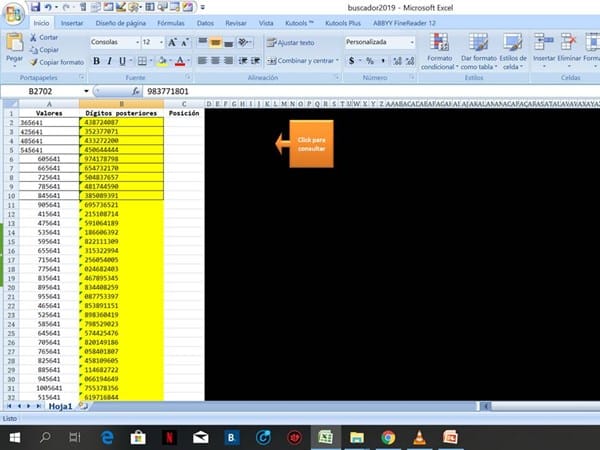The image size is (600, 450).
Task: Open Formato condicional menu
Action: [439, 51]
